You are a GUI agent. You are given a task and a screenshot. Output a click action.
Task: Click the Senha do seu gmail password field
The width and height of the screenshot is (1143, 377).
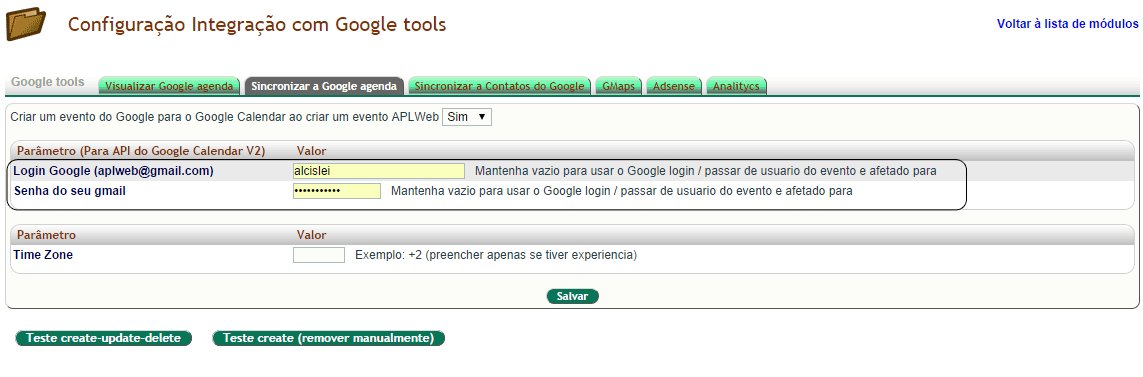click(x=337, y=191)
